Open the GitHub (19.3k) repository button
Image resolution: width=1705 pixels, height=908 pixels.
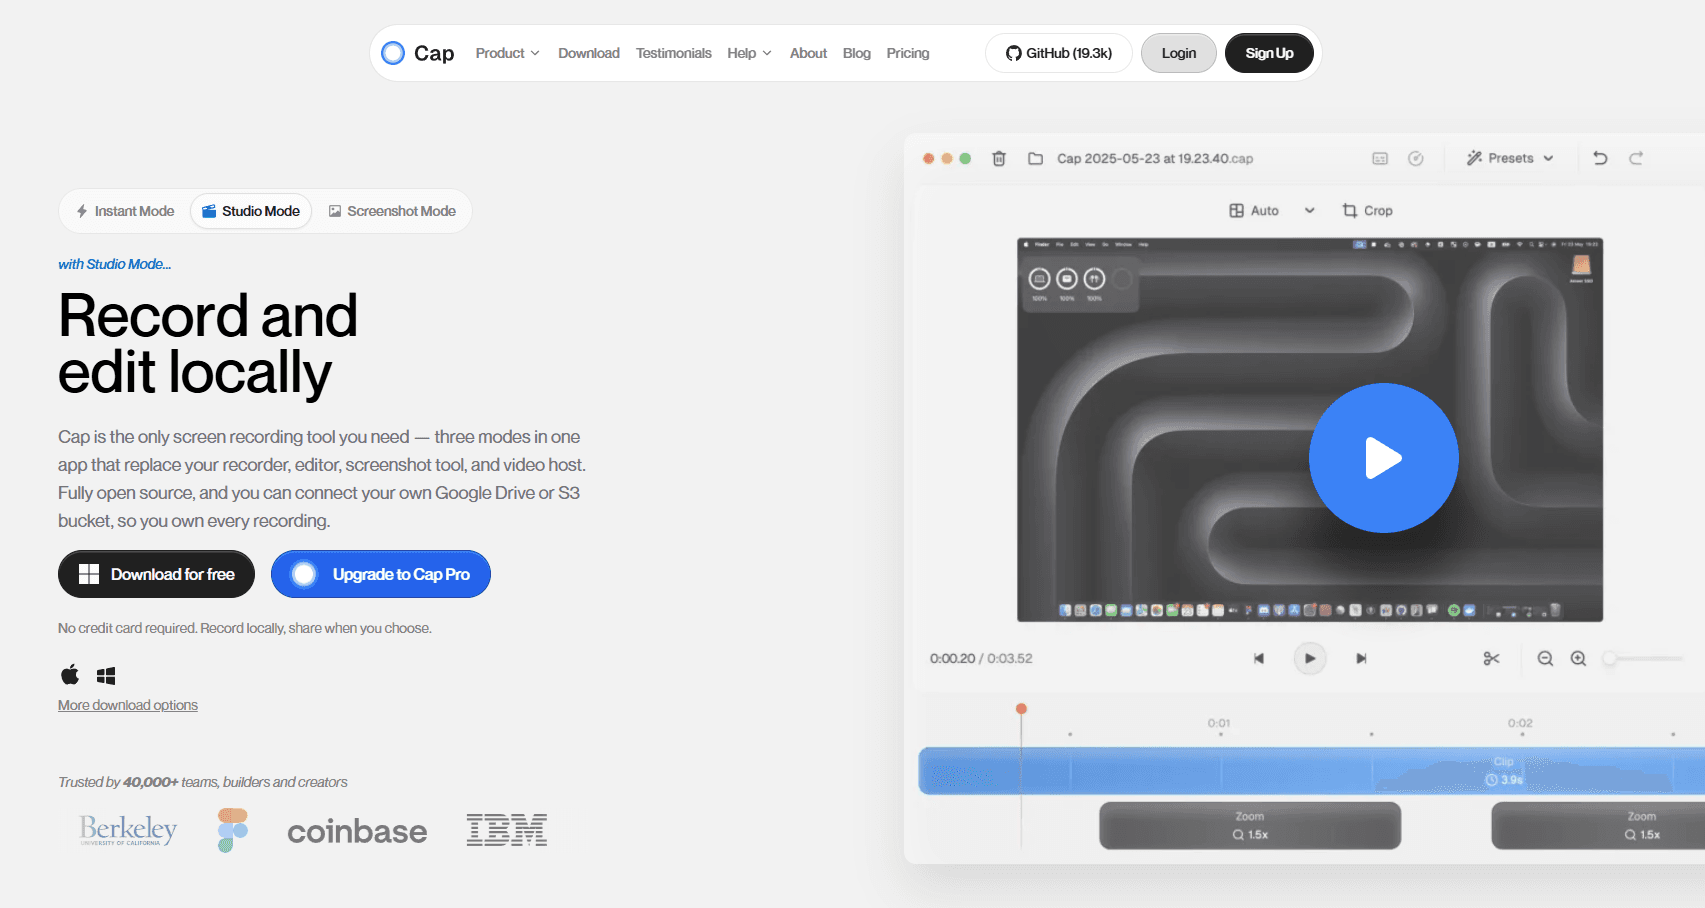pyautogui.click(x=1059, y=53)
